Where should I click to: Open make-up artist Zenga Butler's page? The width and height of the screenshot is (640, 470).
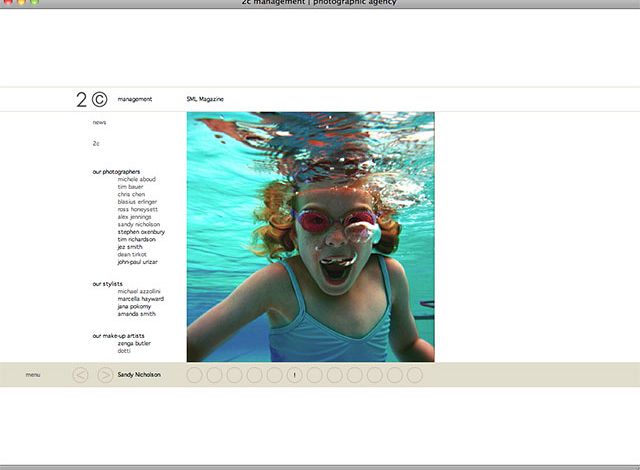tap(134, 343)
